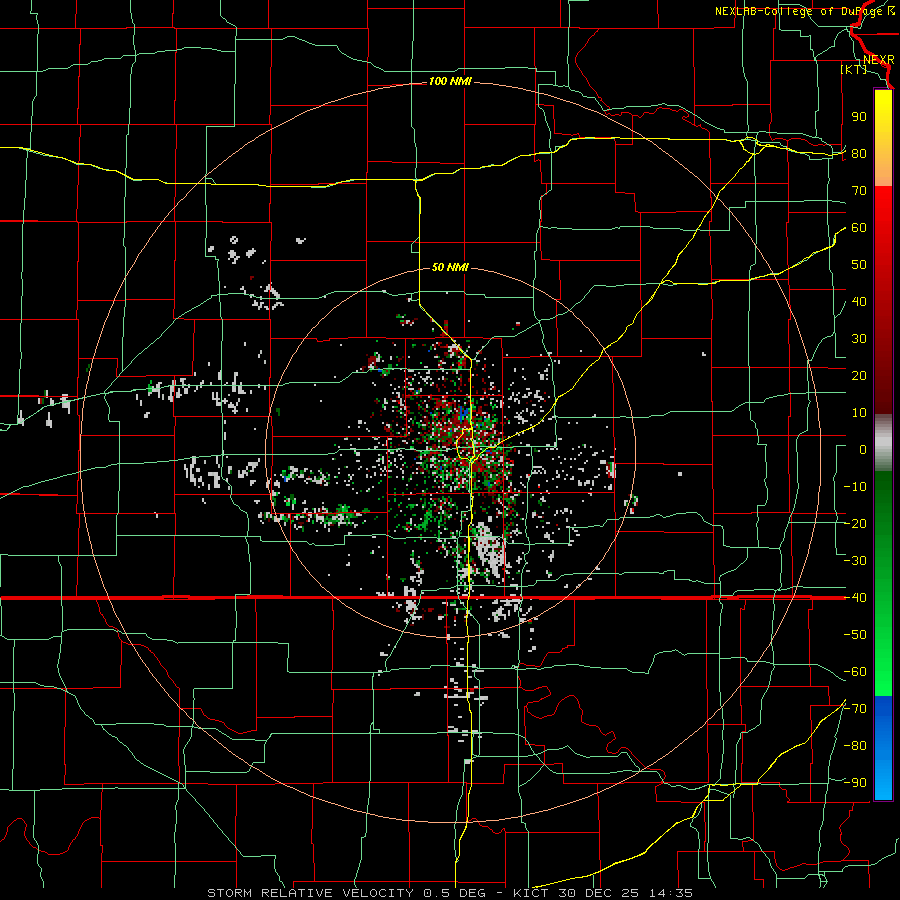Viewport: 900px width, 900px height.
Task: Click the 0 value on the velocity scale
Action: (x=863, y=450)
